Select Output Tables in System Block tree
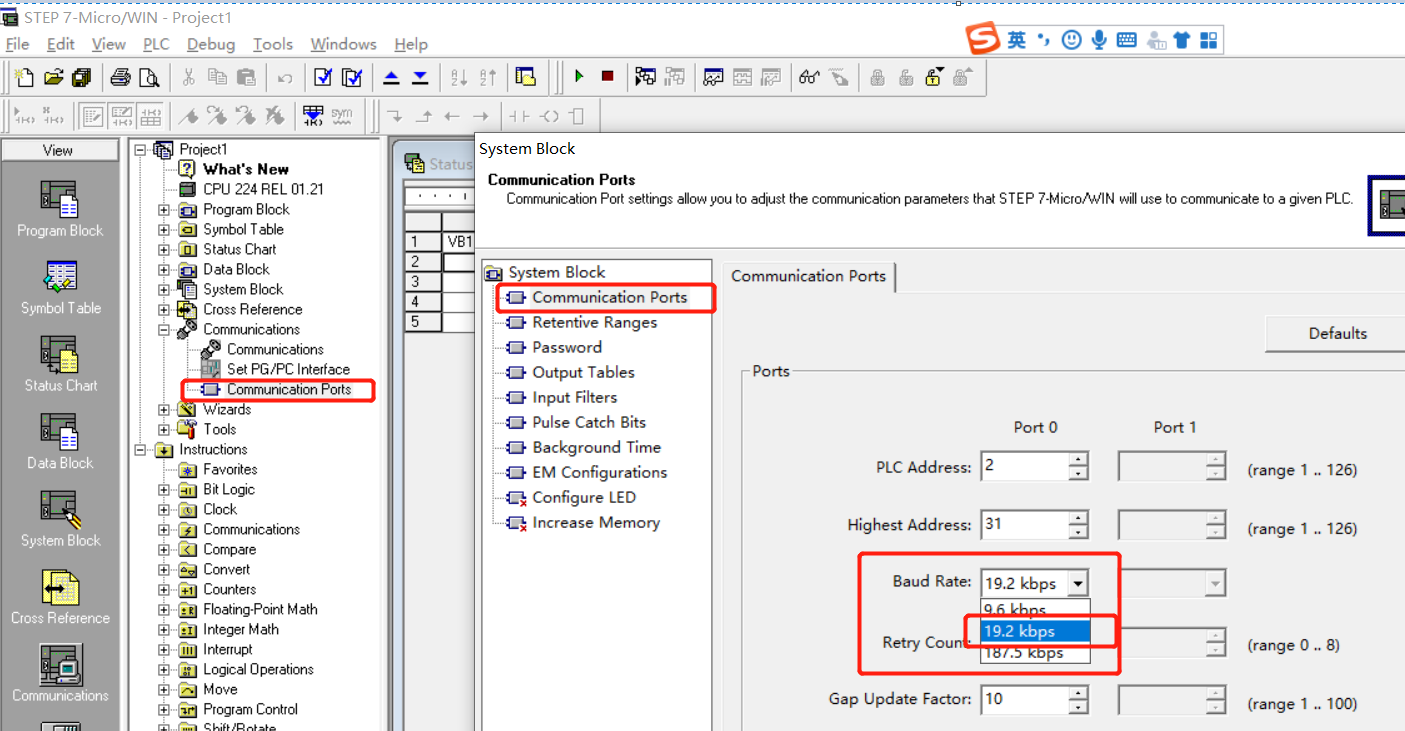This screenshot has width=1405, height=731. [x=583, y=372]
